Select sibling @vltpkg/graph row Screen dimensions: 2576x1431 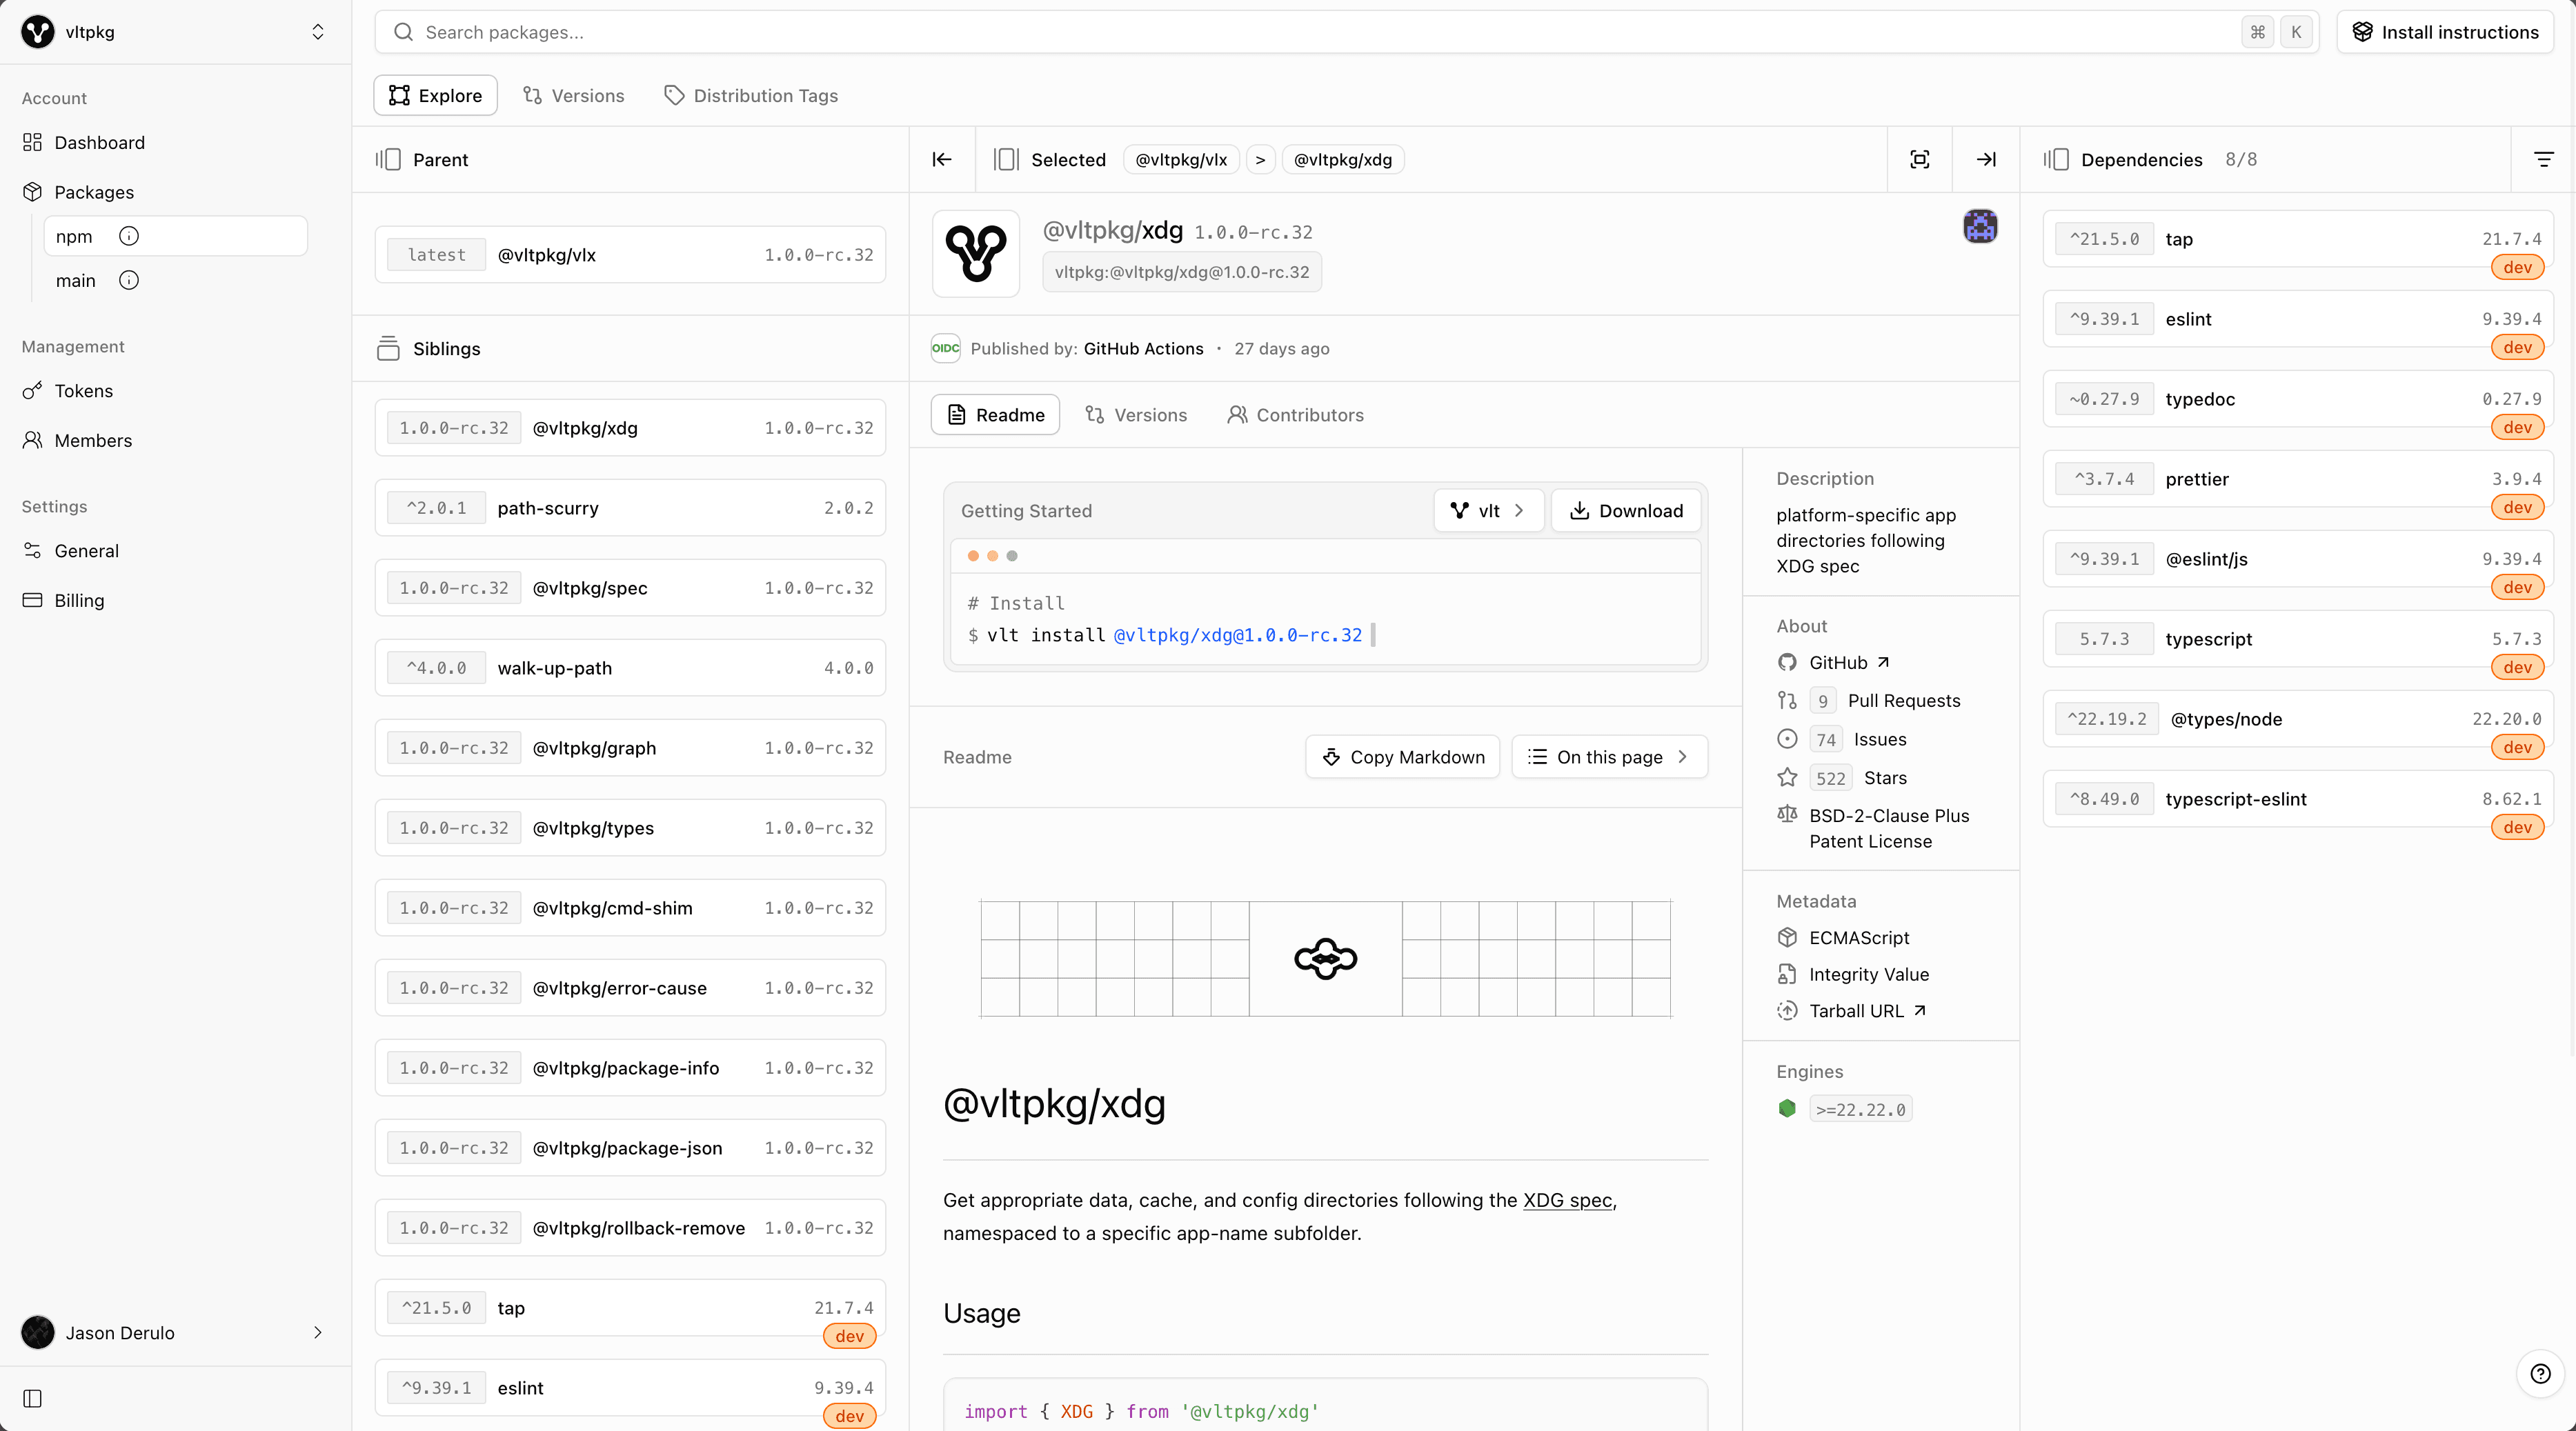[x=630, y=747]
